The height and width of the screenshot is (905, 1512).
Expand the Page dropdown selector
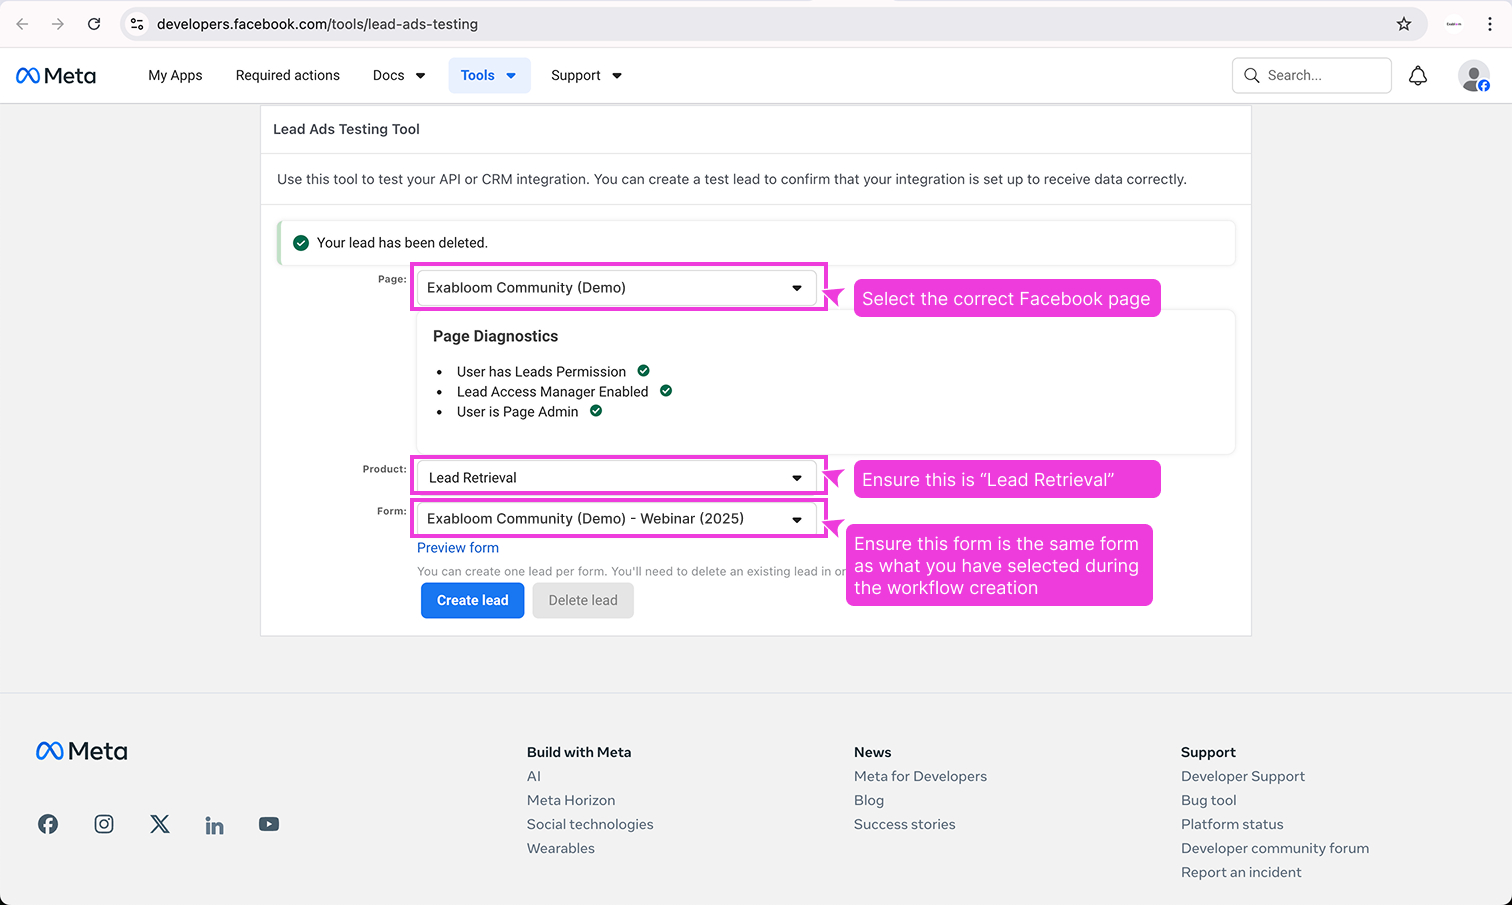click(x=616, y=288)
